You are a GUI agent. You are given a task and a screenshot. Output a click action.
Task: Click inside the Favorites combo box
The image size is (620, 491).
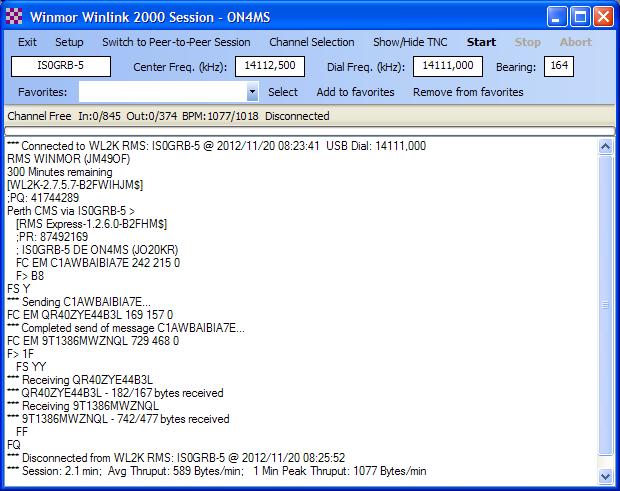pos(163,92)
